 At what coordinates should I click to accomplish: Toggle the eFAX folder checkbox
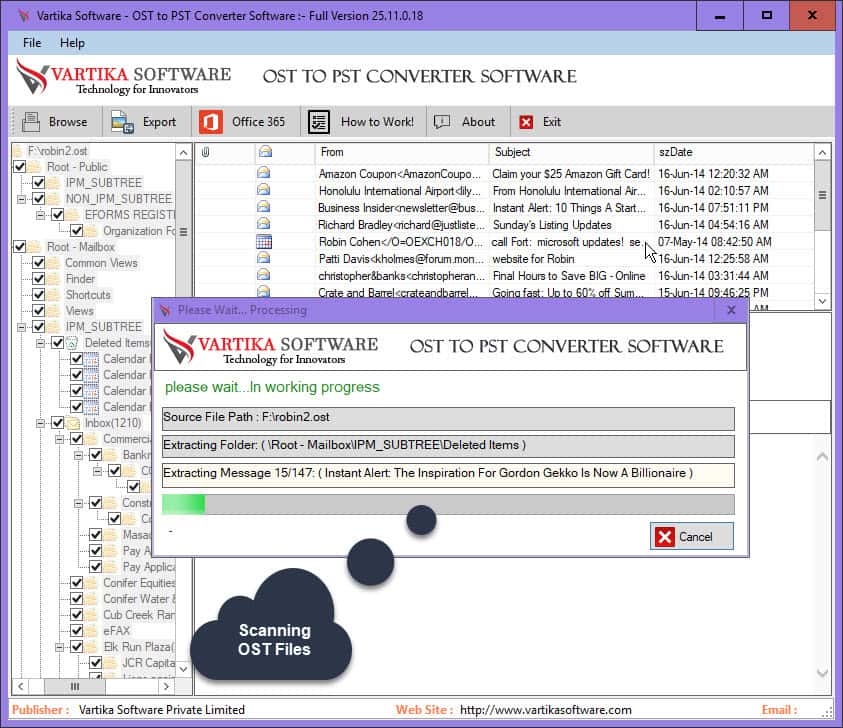pyautogui.click(x=76, y=631)
